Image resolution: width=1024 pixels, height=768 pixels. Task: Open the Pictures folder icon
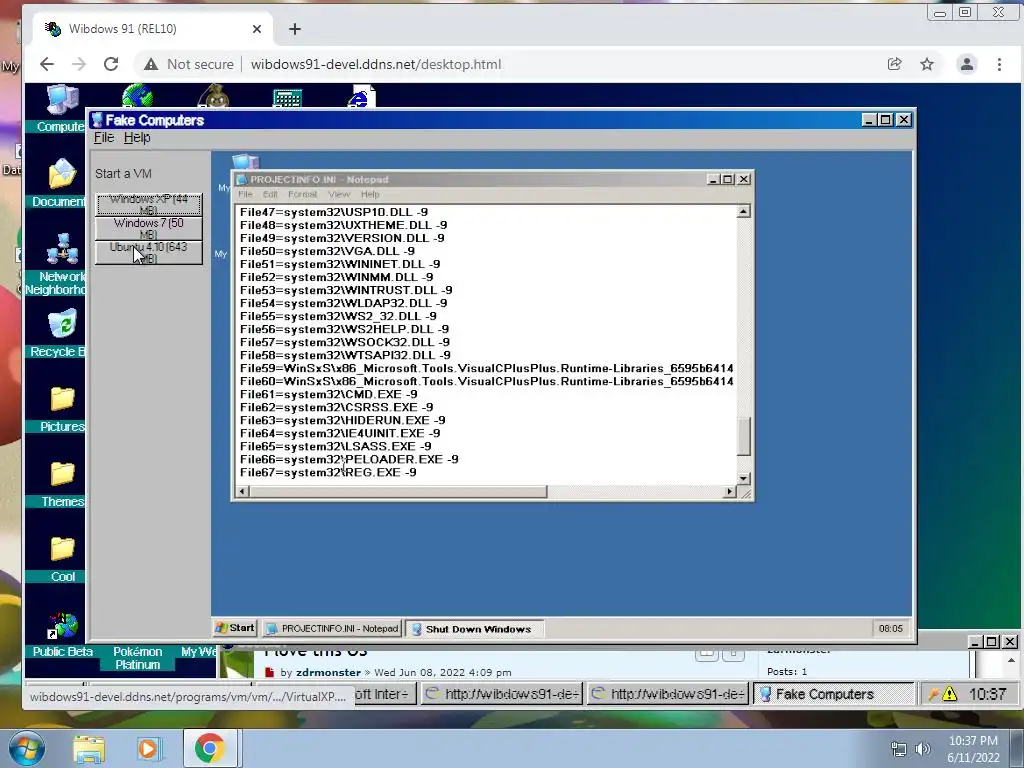(x=62, y=399)
